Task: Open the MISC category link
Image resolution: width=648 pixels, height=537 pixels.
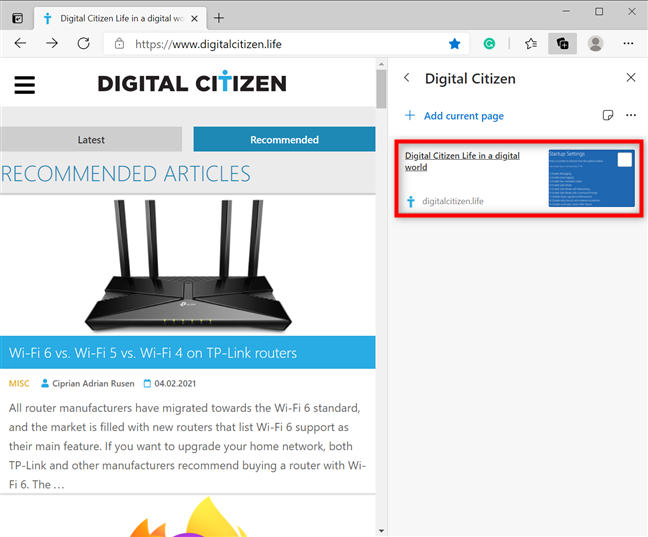Action: point(19,383)
